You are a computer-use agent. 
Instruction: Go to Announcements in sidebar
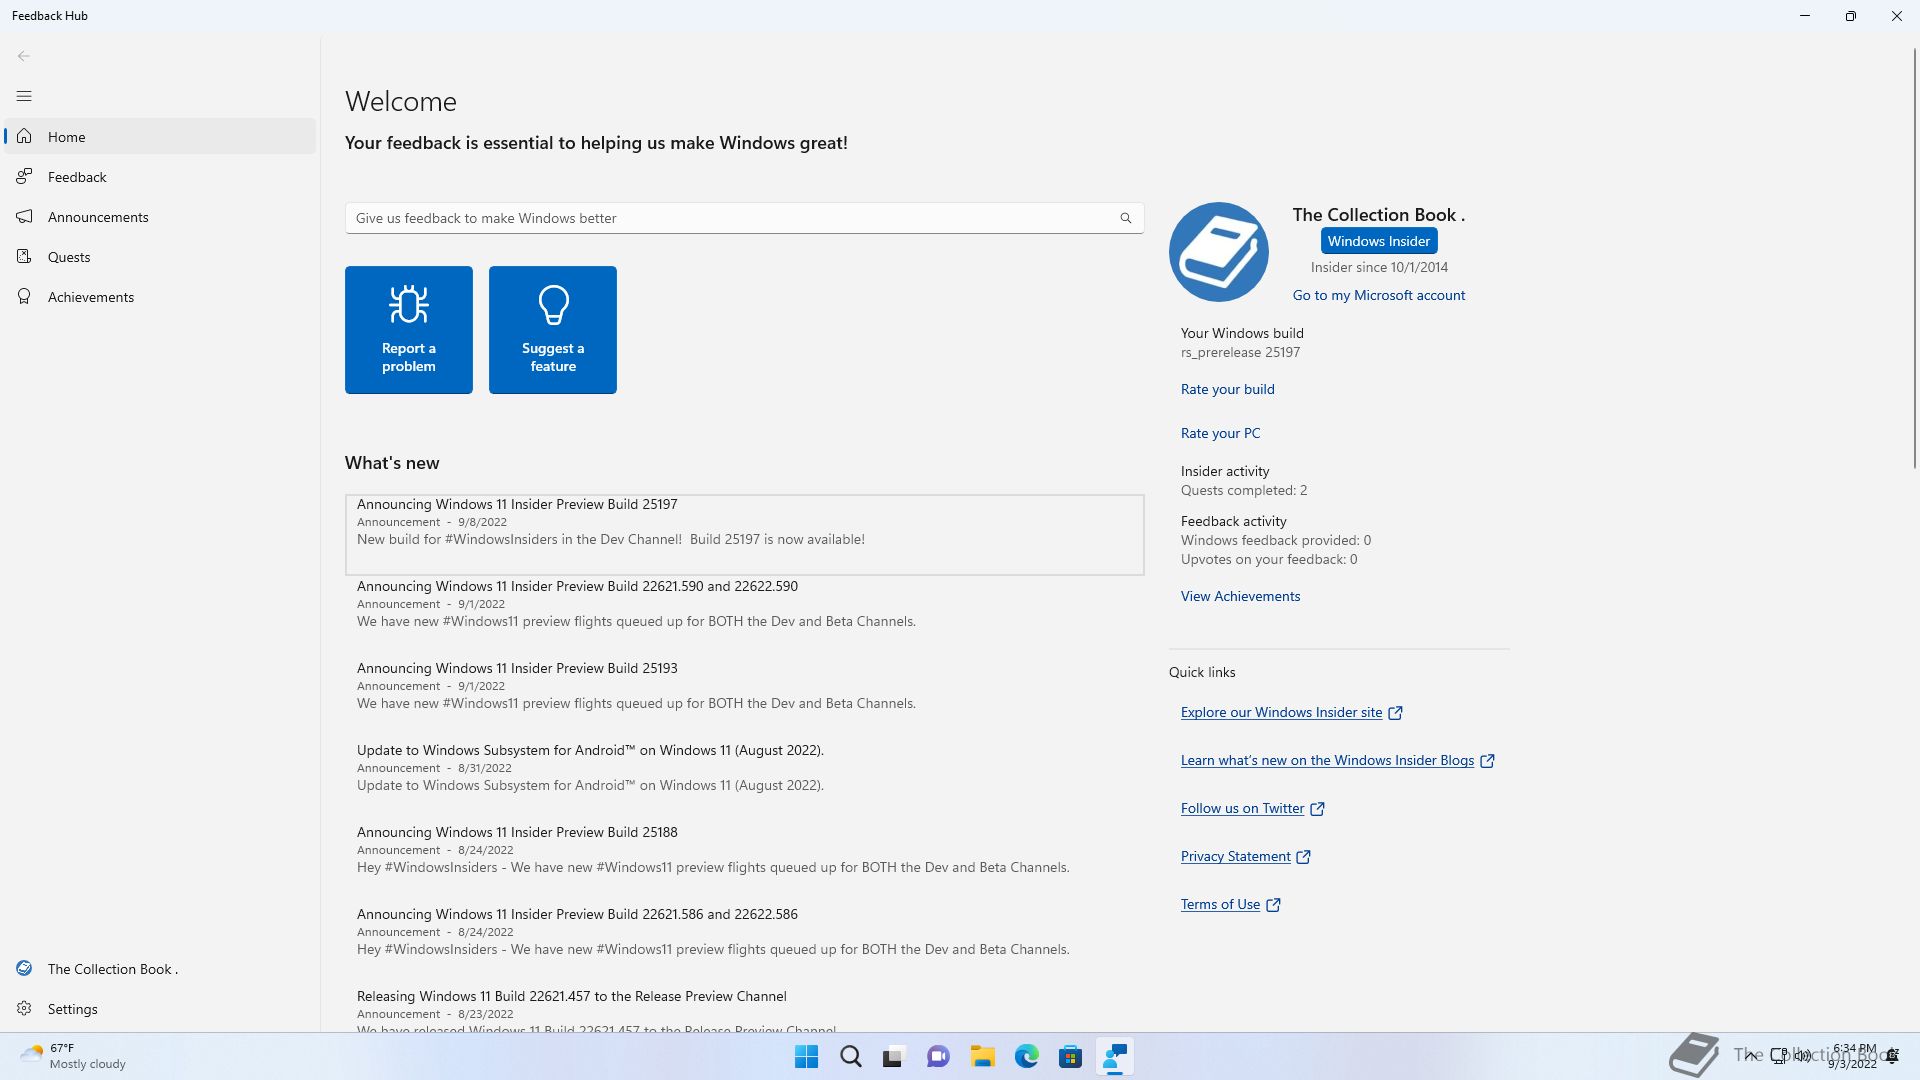pyautogui.click(x=160, y=217)
